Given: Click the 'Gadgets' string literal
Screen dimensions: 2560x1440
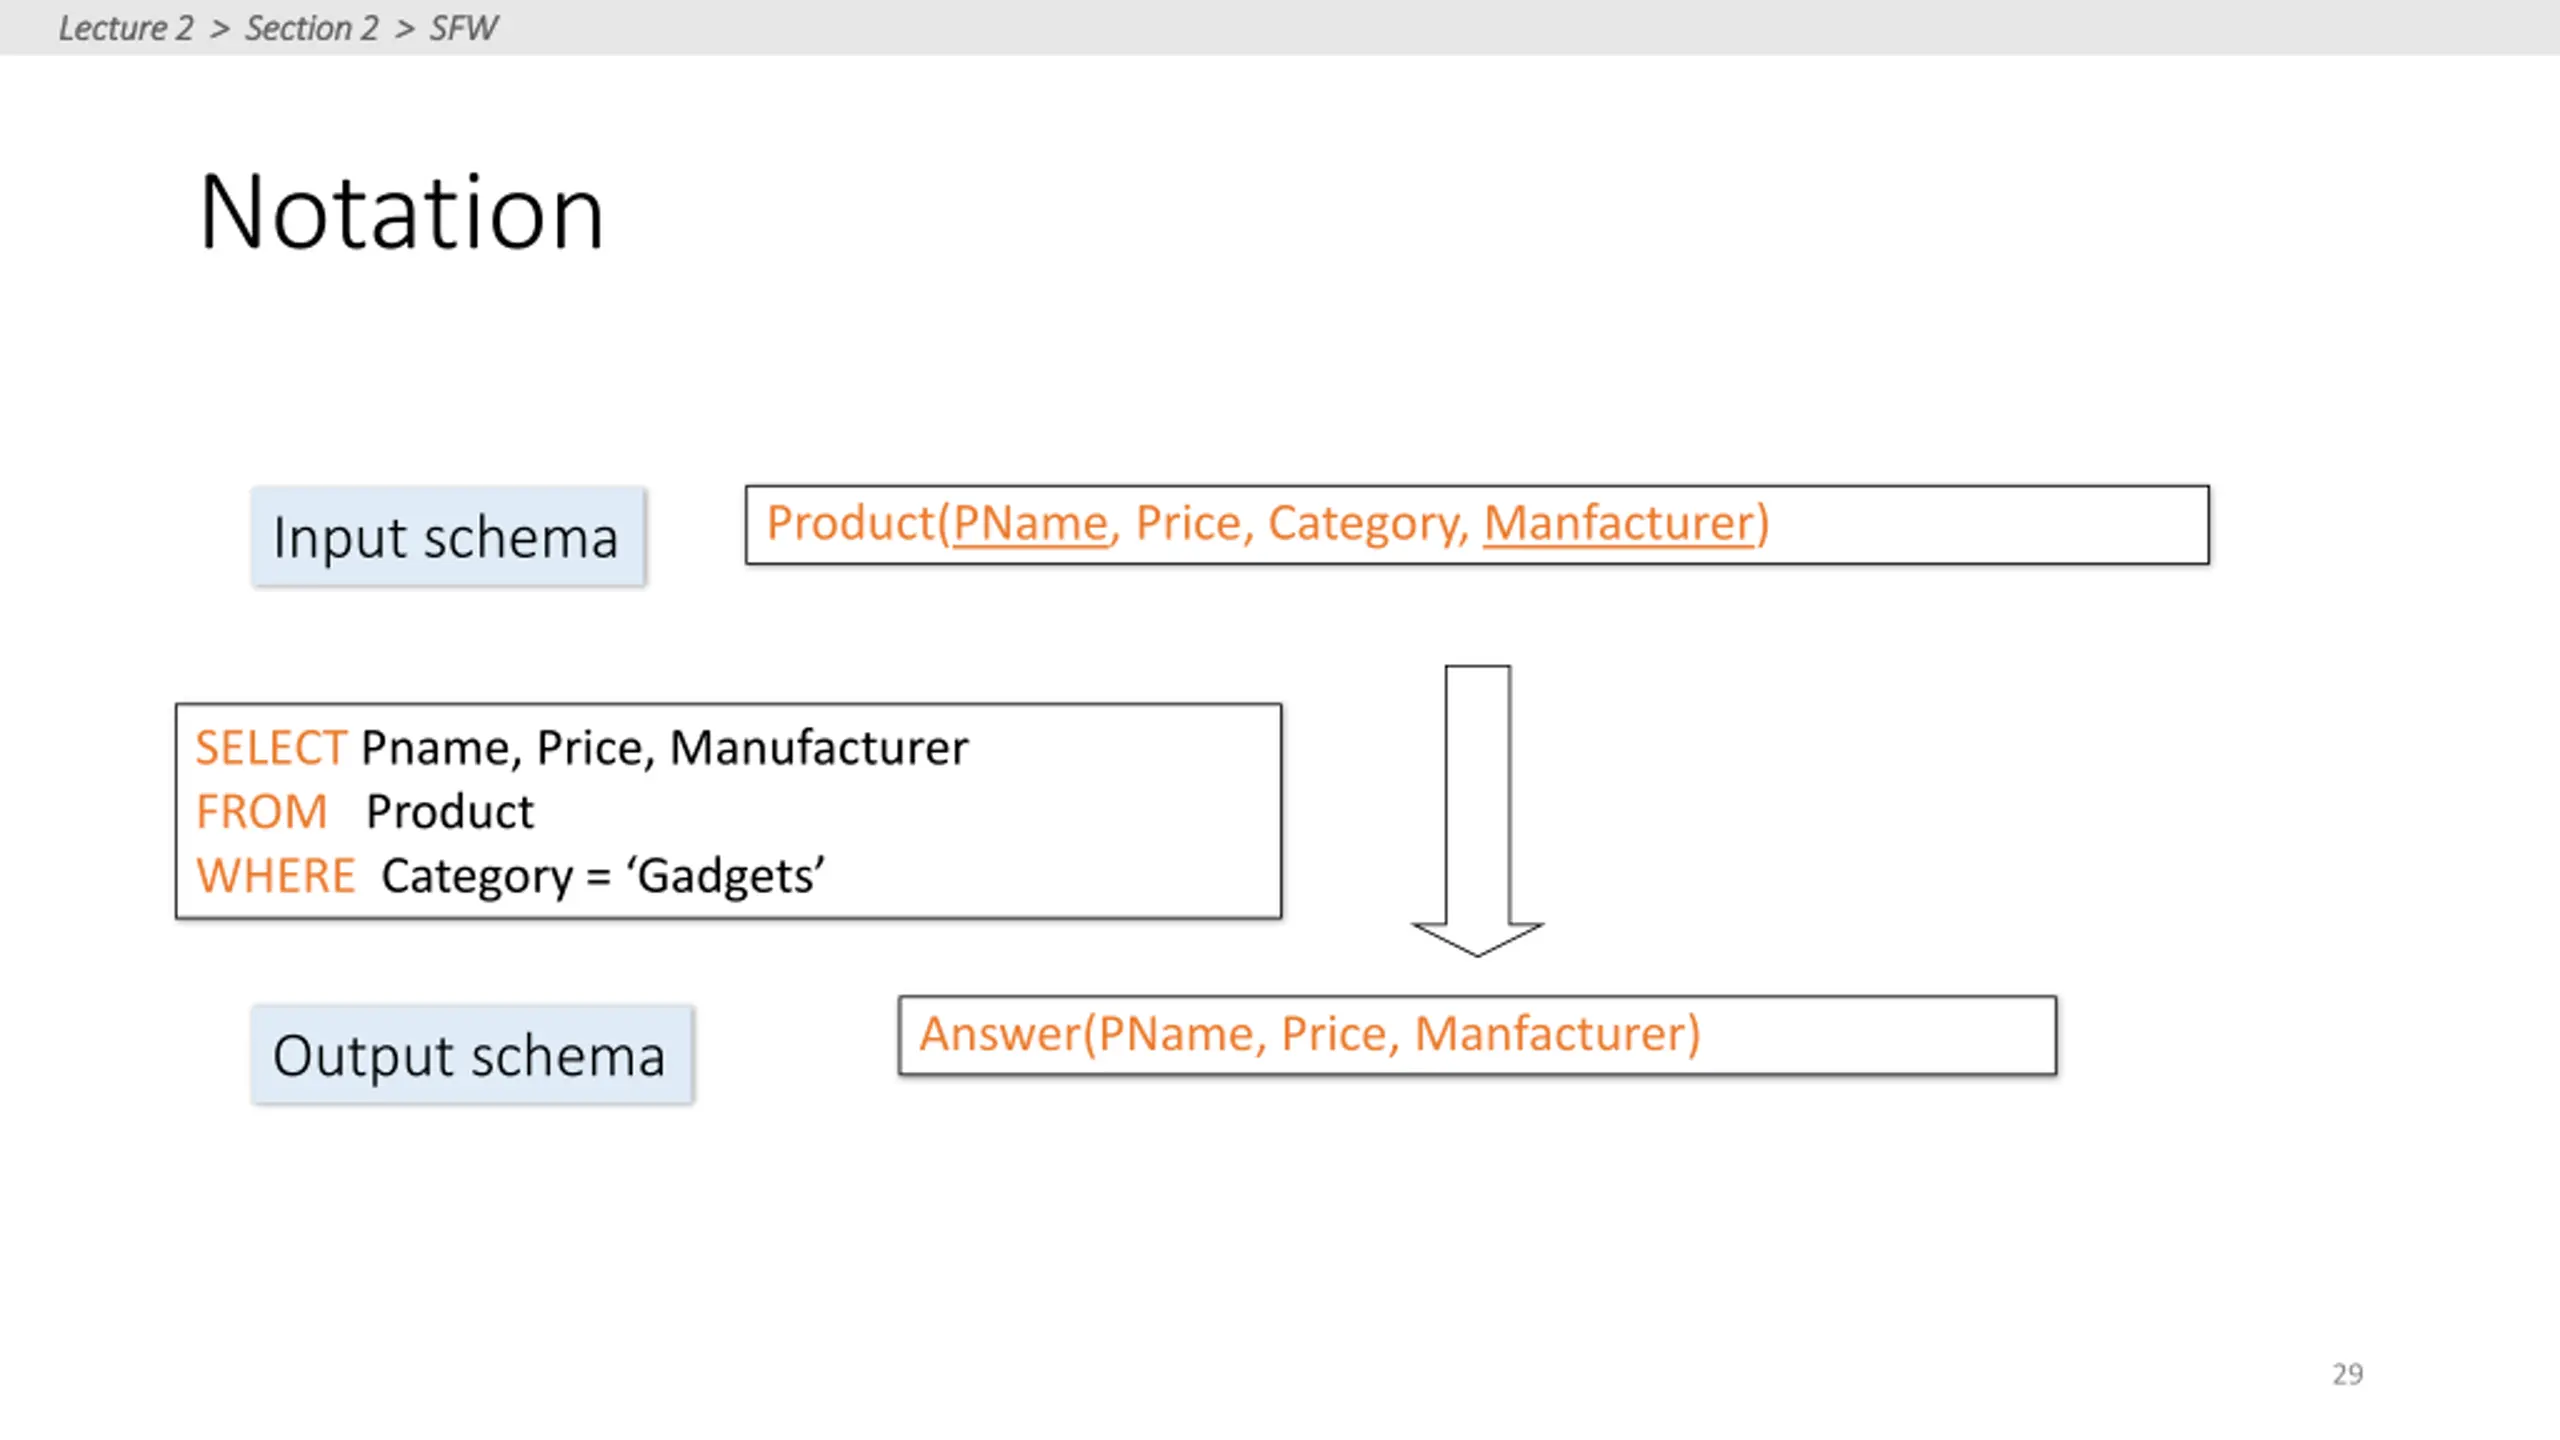Looking at the screenshot, I should (x=726, y=877).
